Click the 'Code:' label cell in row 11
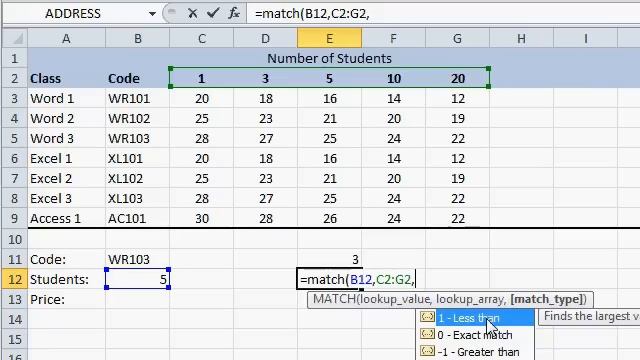Viewport: 640px width, 360px height. pyautogui.click(x=67, y=259)
